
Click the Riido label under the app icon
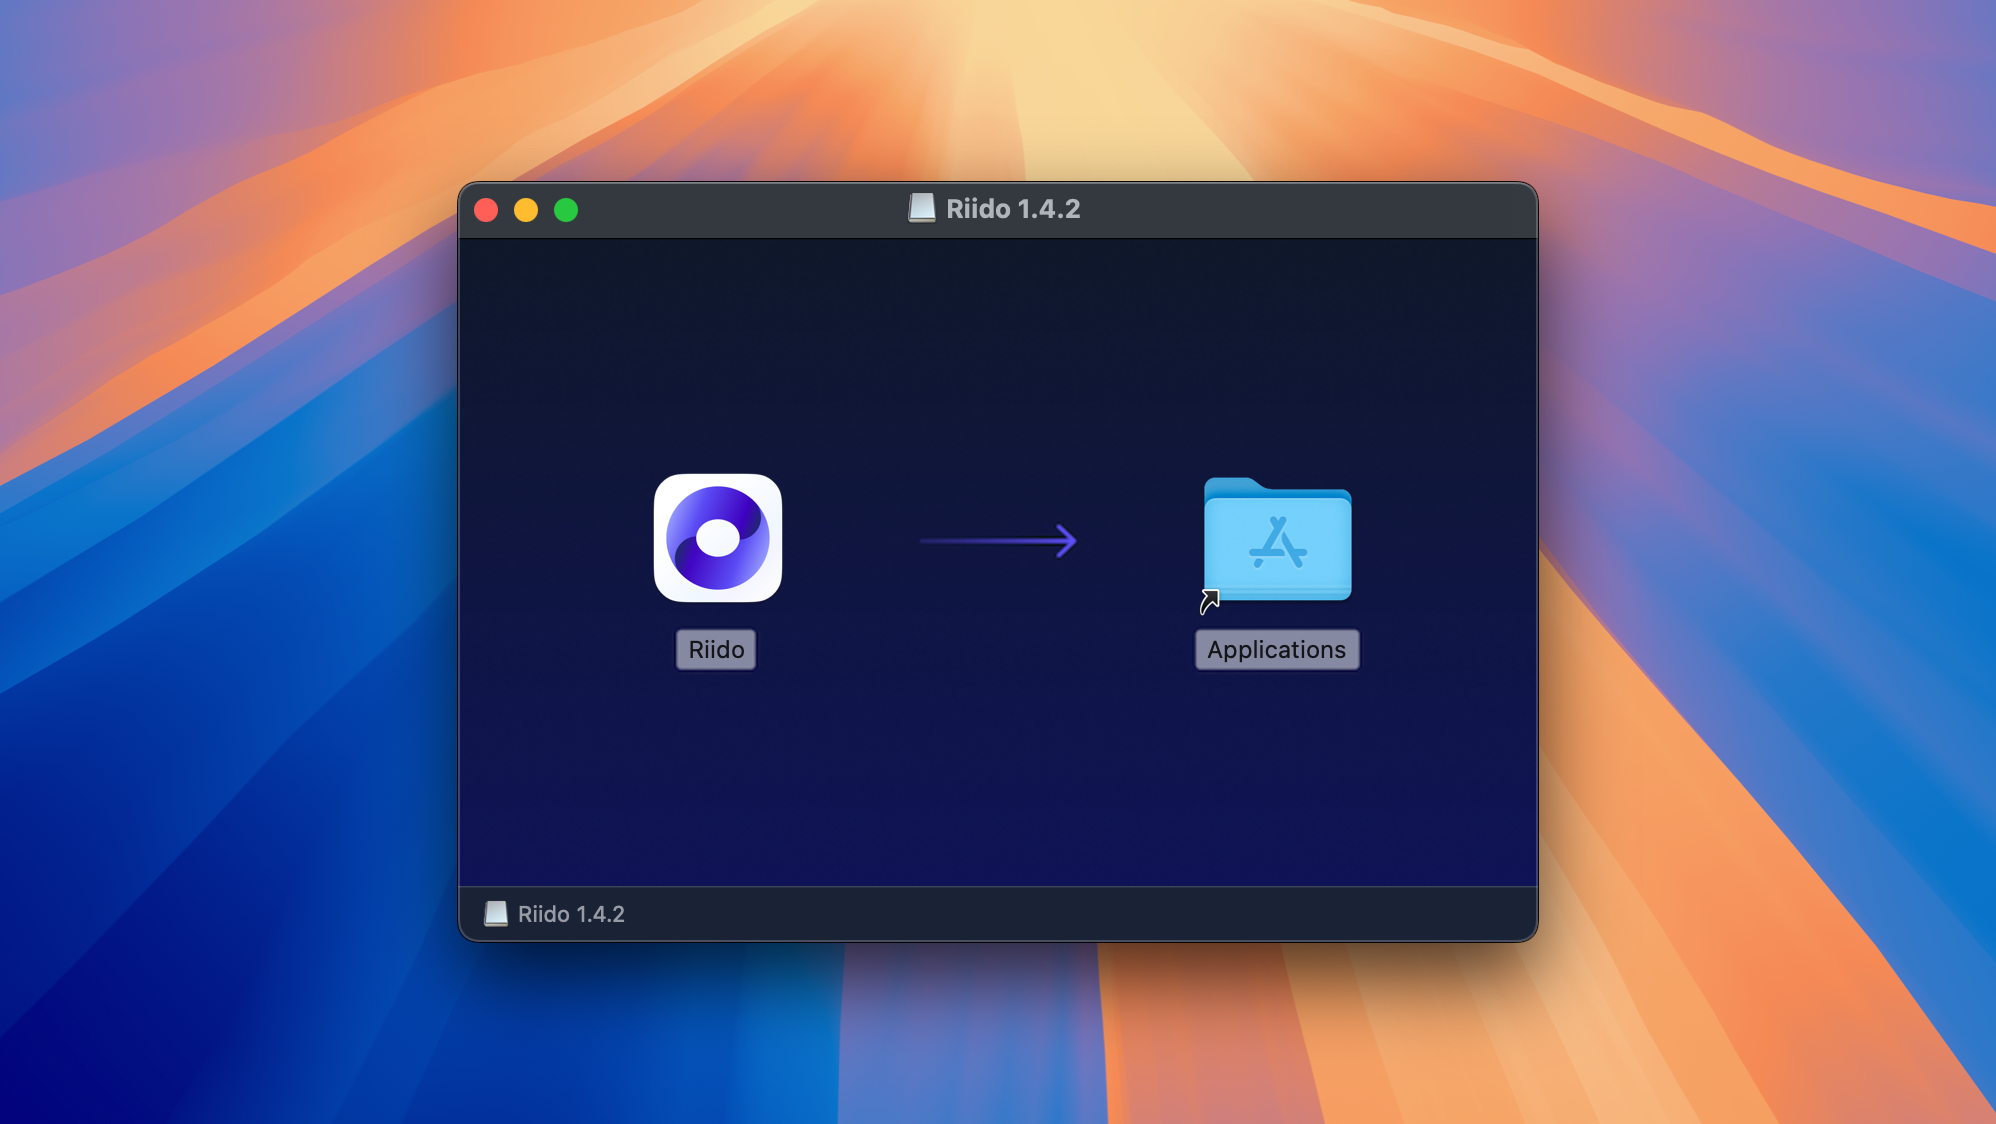coord(716,649)
